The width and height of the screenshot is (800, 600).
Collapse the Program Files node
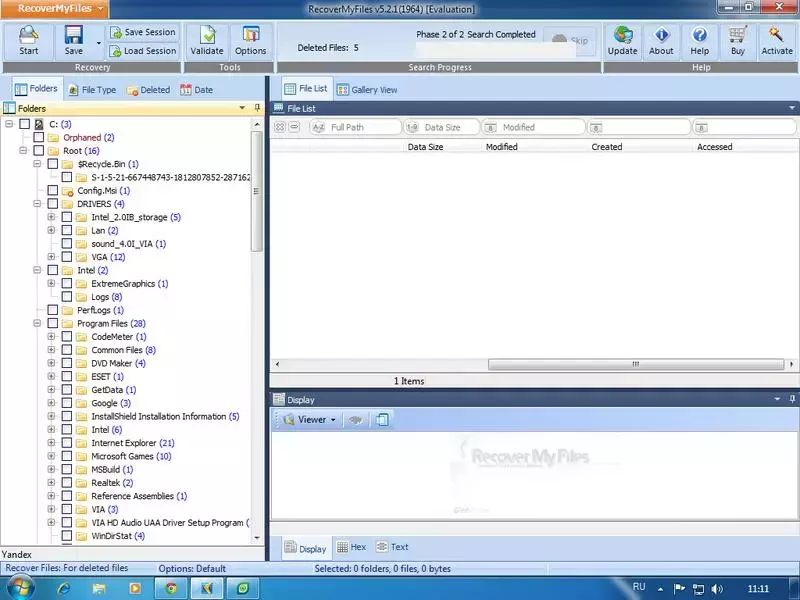37,323
